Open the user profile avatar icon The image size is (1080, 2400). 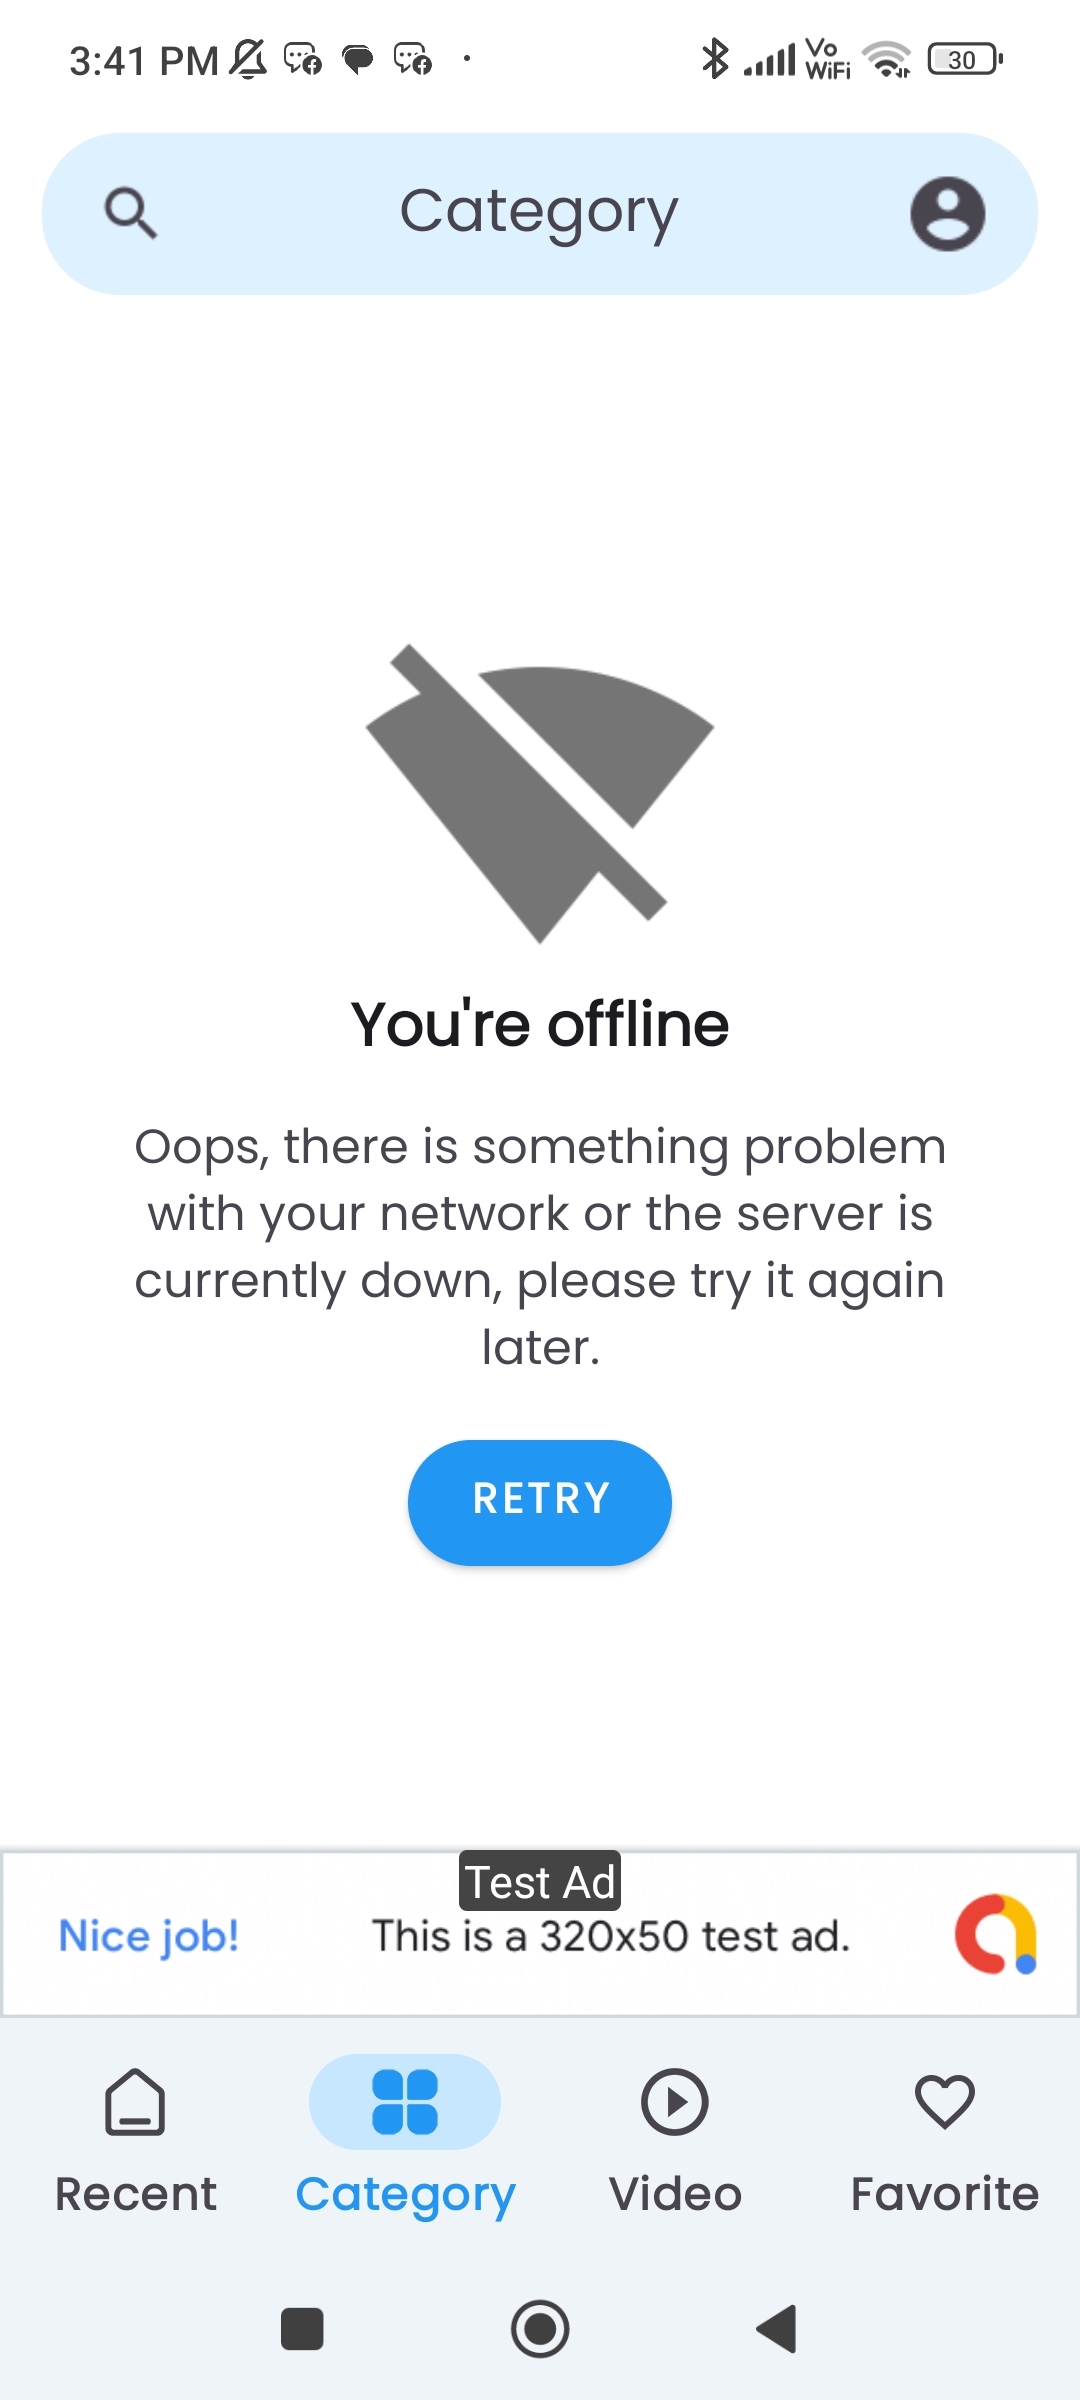coord(947,214)
